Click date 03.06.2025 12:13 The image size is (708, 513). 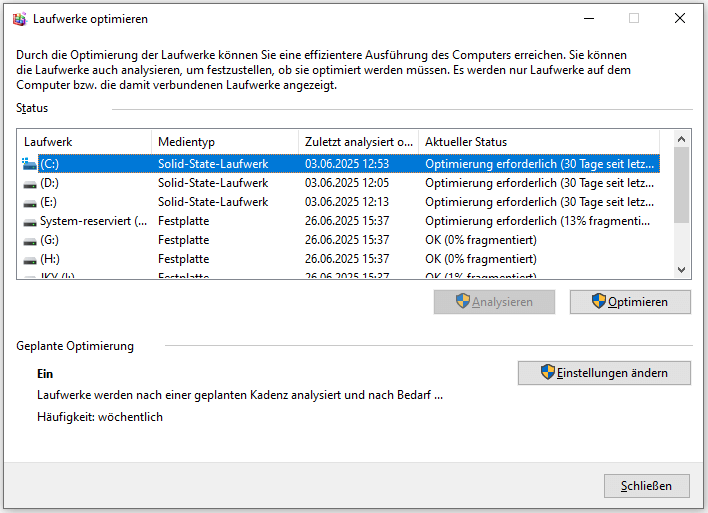347,202
